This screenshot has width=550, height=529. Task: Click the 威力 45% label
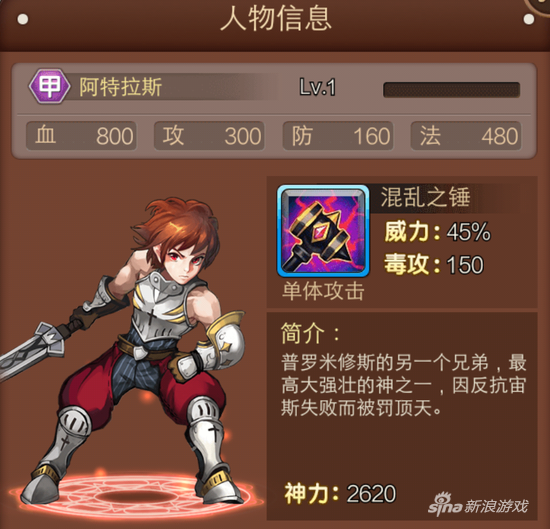pos(437,232)
